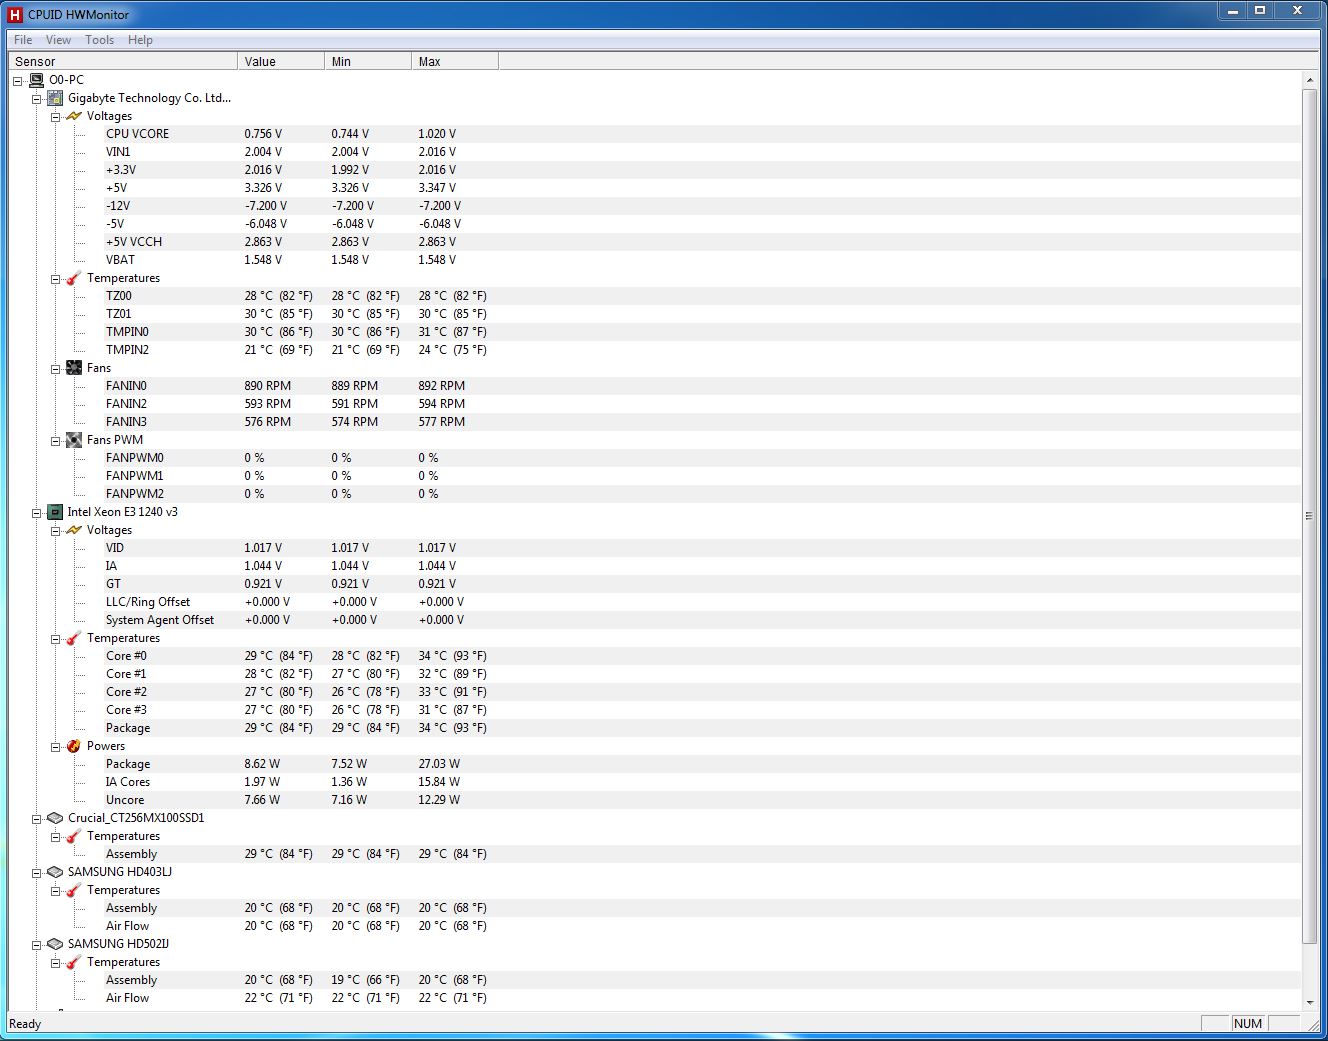The width and height of the screenshot is (1328, 1041).
Task: Click the SAMSUNG HD502IJ drive icon
Action: 55,944
